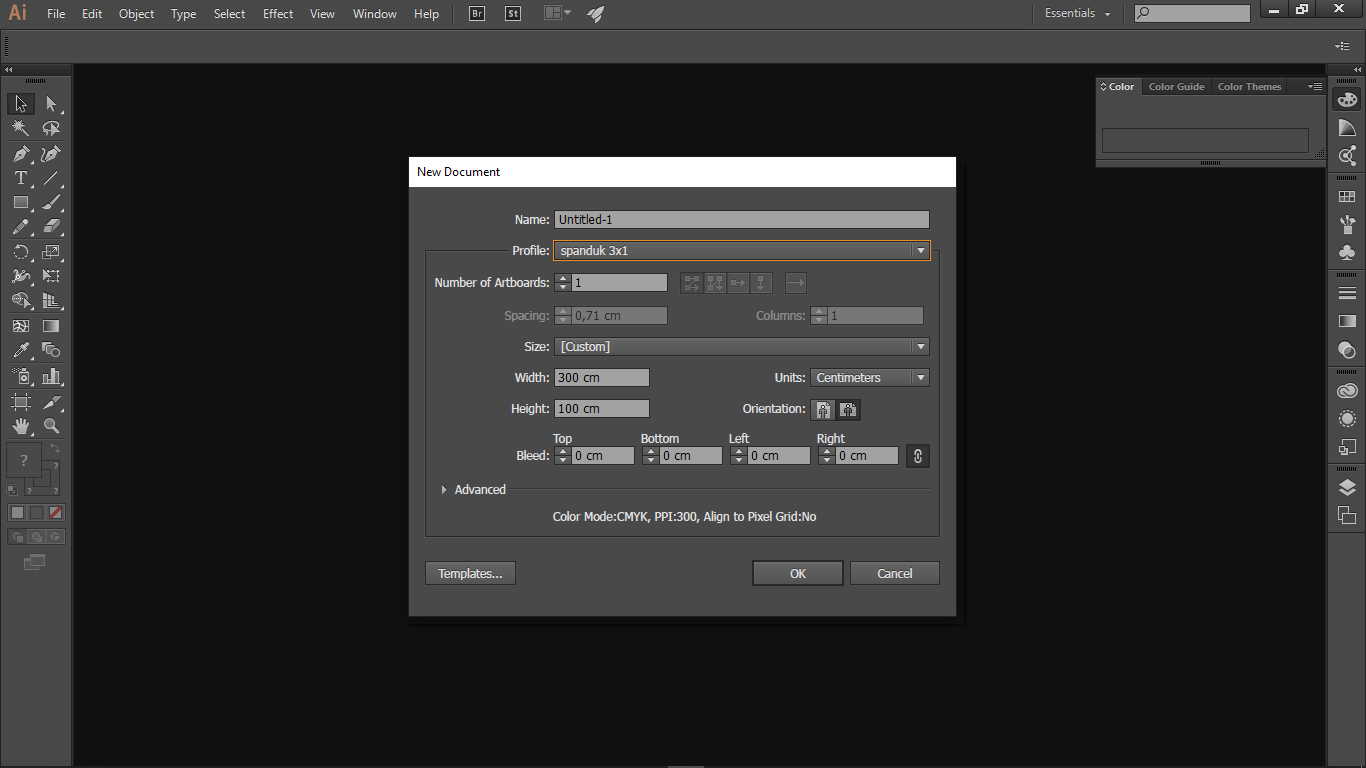Viewport: 1366px width, 768px height.
Task: Click the Fill color box
Action: coord(24,460)
